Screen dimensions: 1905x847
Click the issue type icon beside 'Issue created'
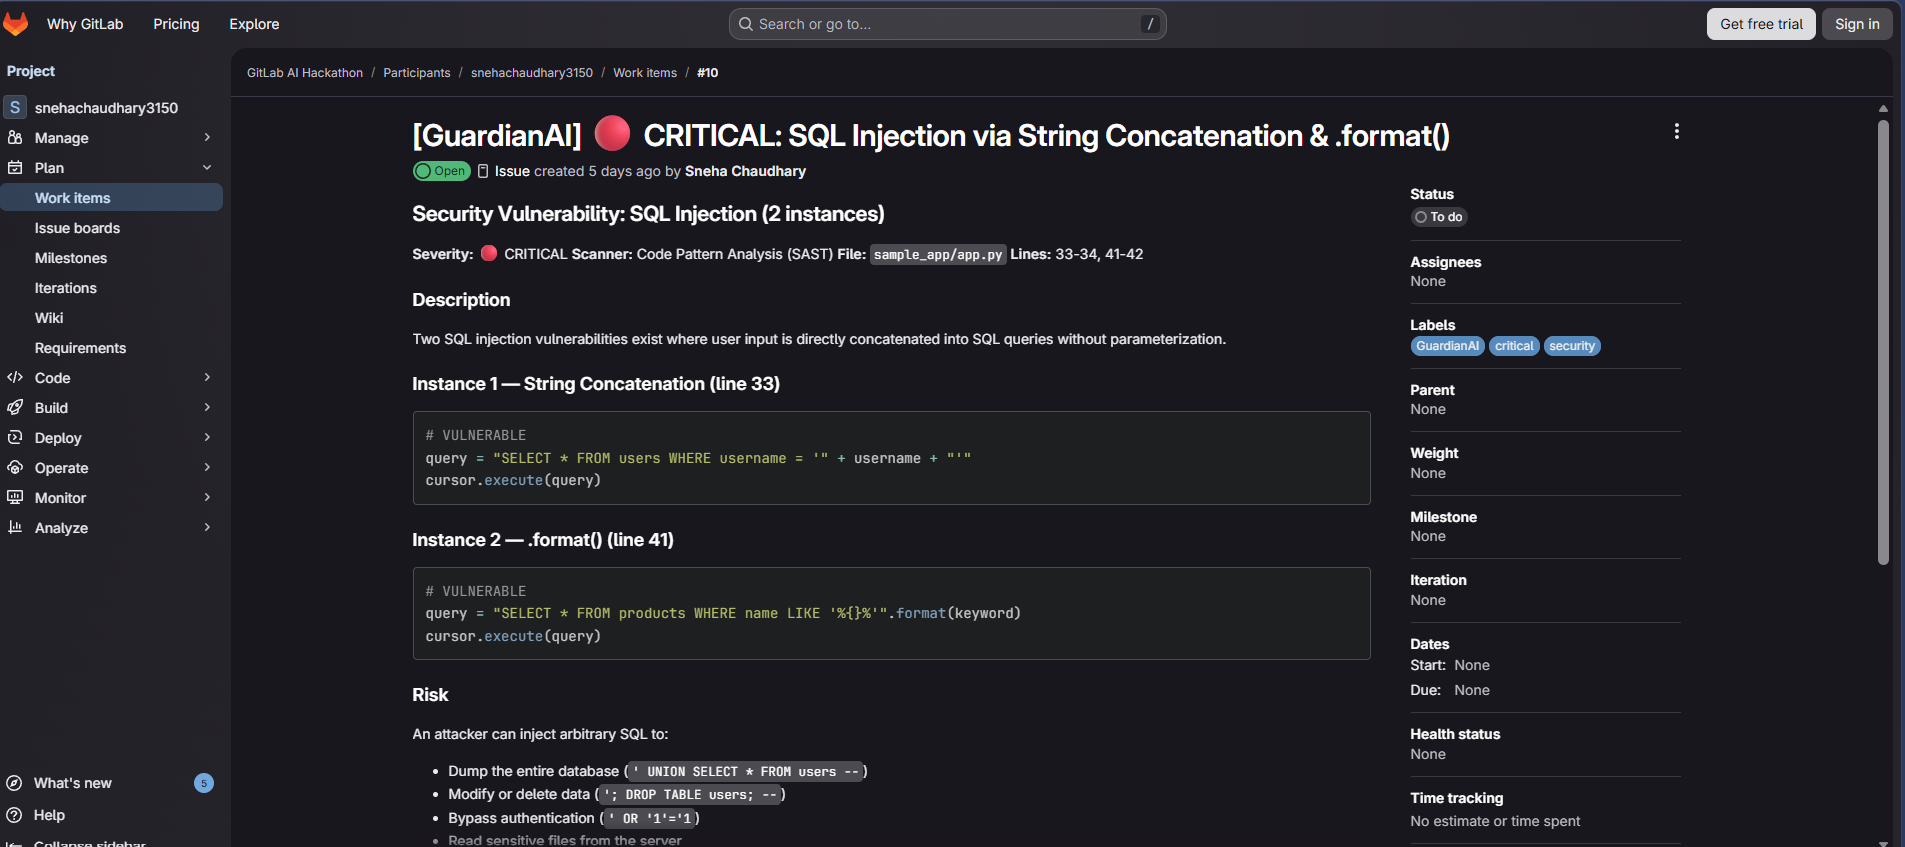point(483,171)
